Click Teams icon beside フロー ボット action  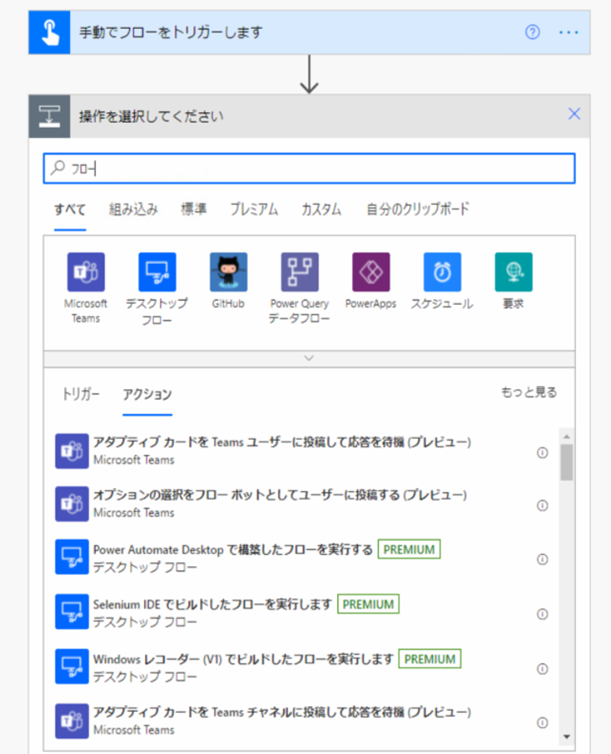pyautogui.click(x=72, y=504)
